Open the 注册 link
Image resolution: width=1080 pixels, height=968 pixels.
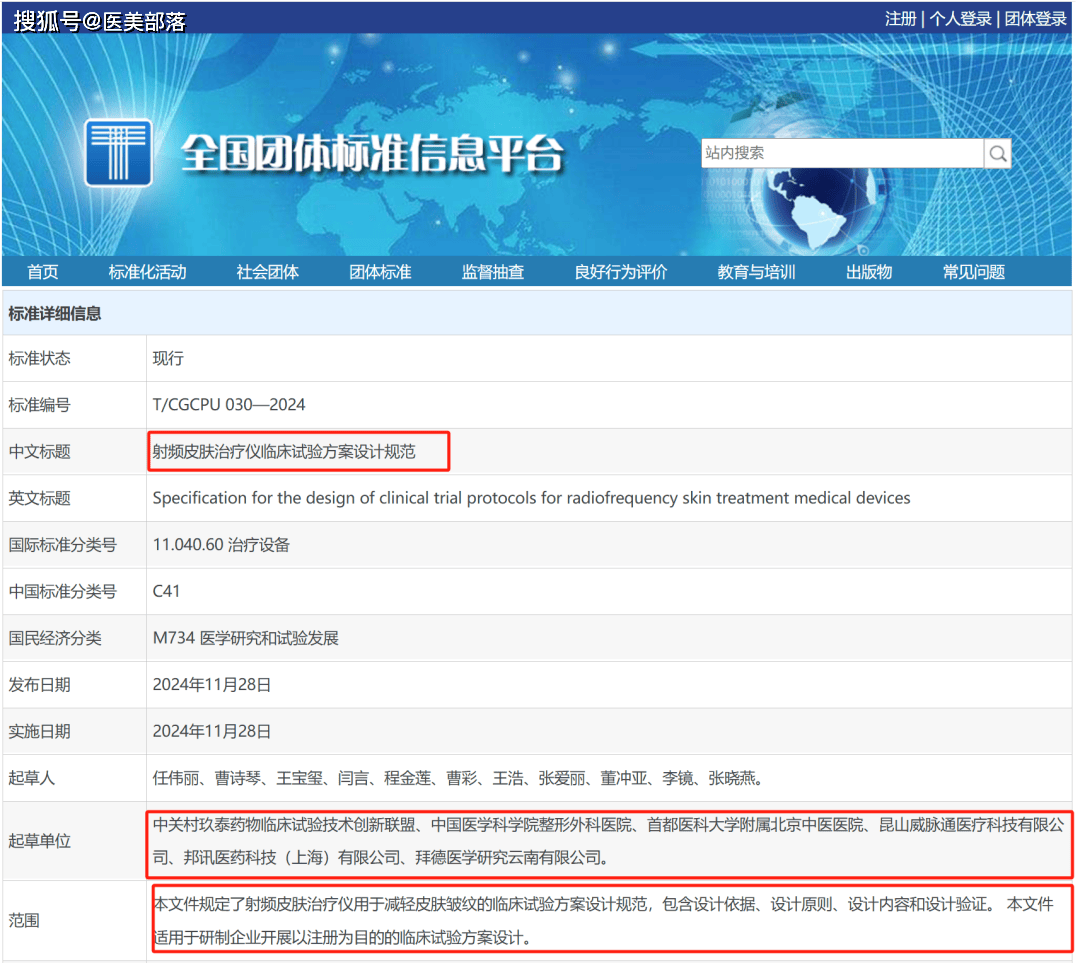click(900, 19)
